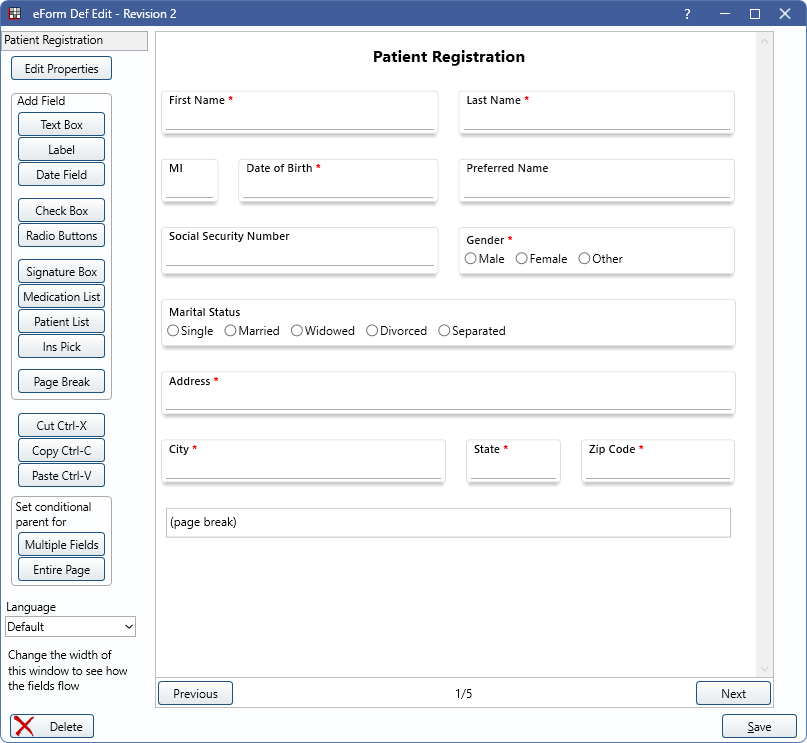Viewport: 807px width, 743px height.
Task: Choose the Divorced radio button
Action: point(372,331)
